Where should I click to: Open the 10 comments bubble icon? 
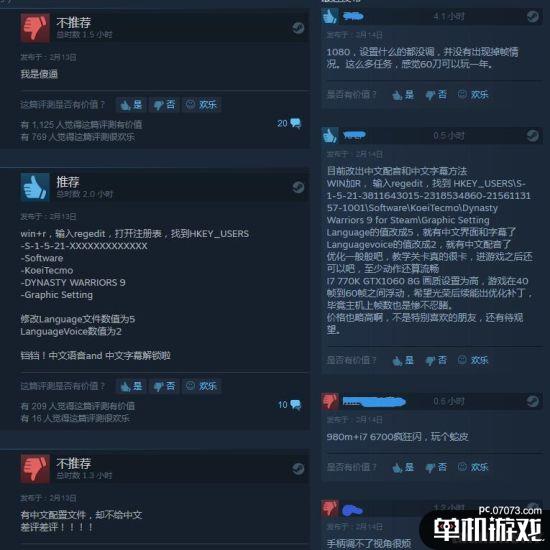[295, 405]
